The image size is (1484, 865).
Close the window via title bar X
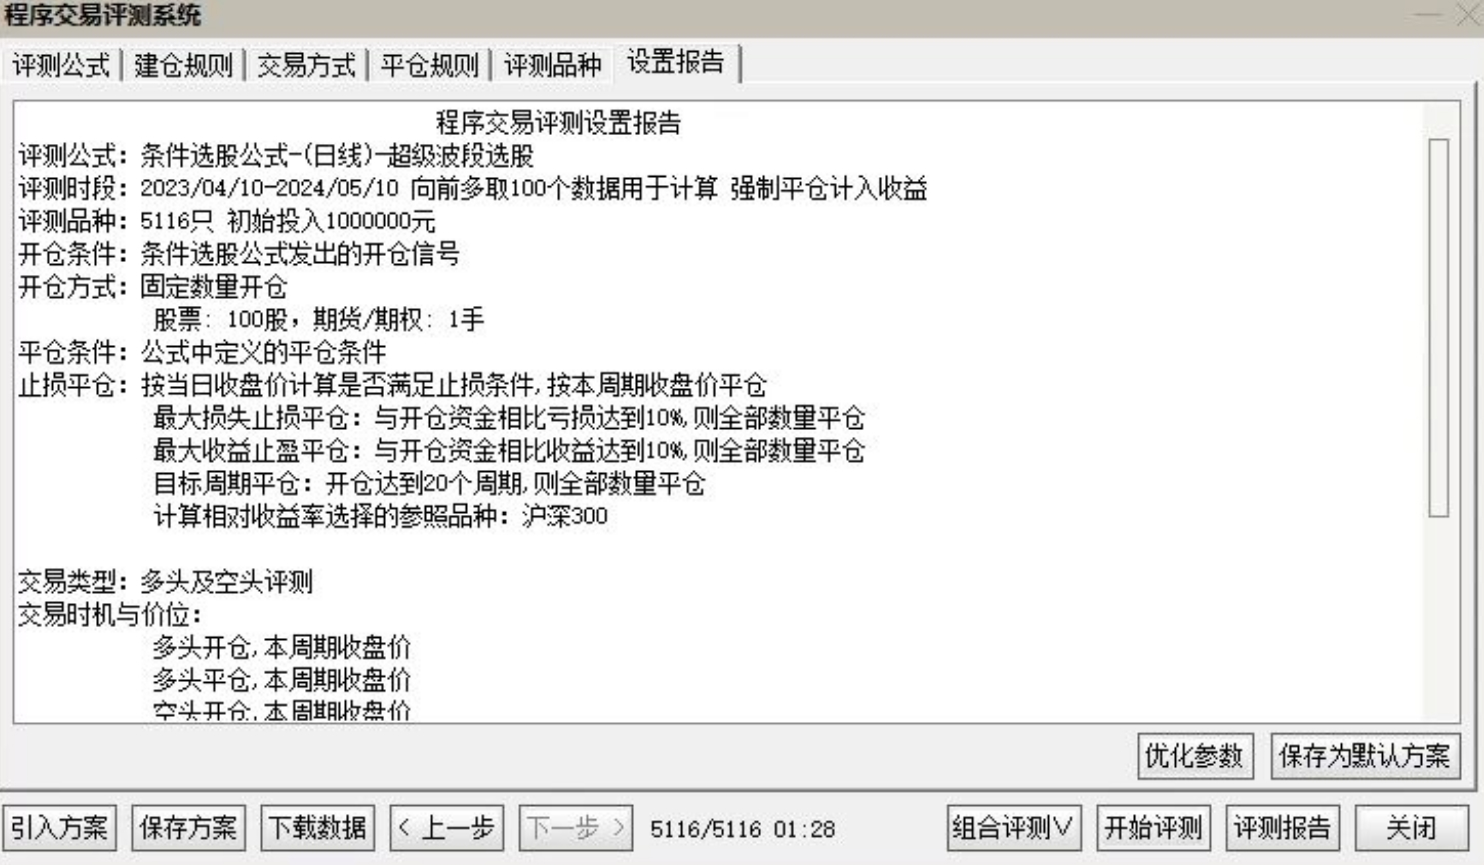1466,15
